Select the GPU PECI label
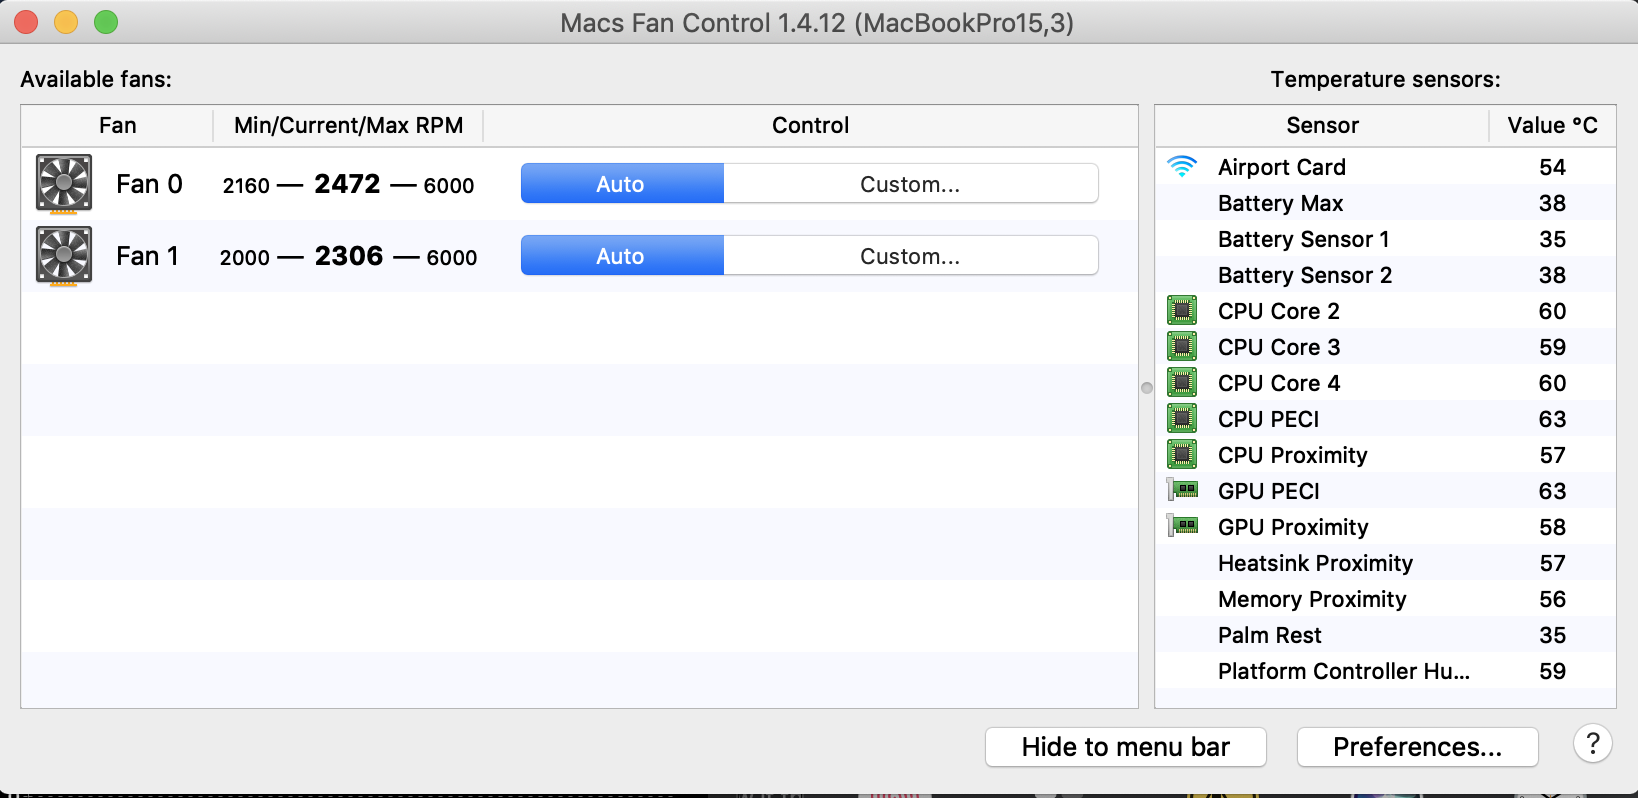This screenshot has height=798, width=1638. tap(1268, 491)
